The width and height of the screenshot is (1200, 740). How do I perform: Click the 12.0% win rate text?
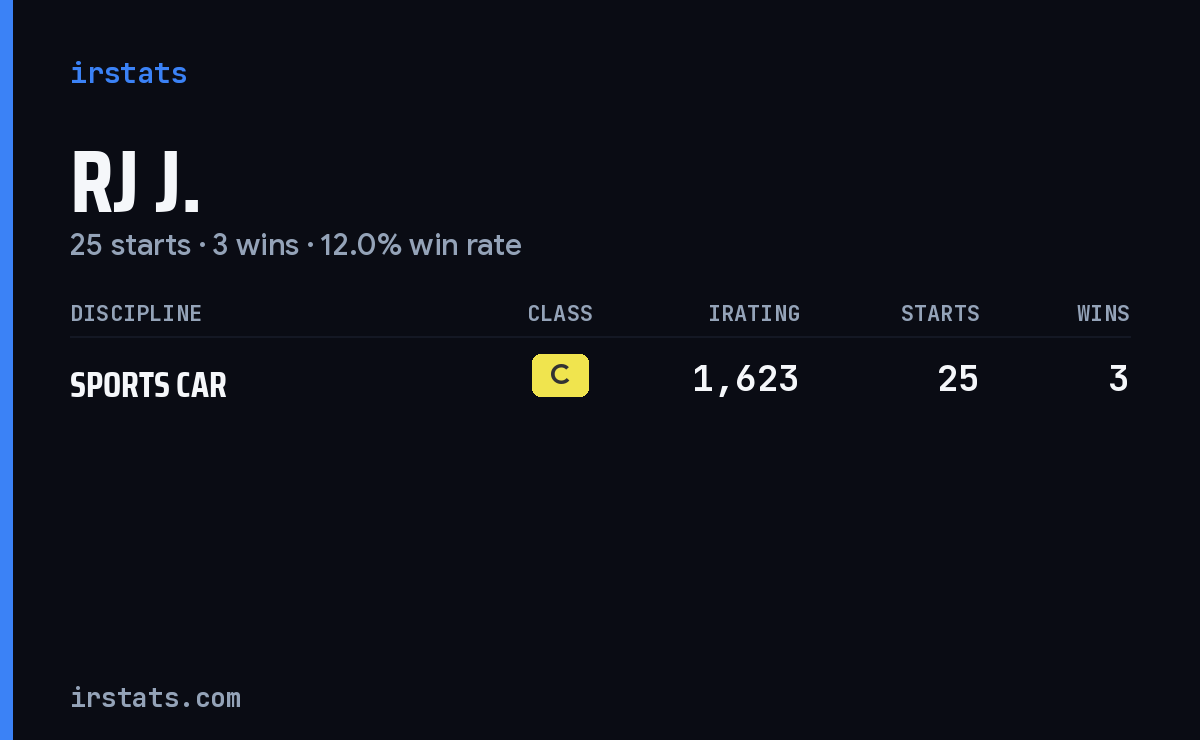(x=420, y=245)
